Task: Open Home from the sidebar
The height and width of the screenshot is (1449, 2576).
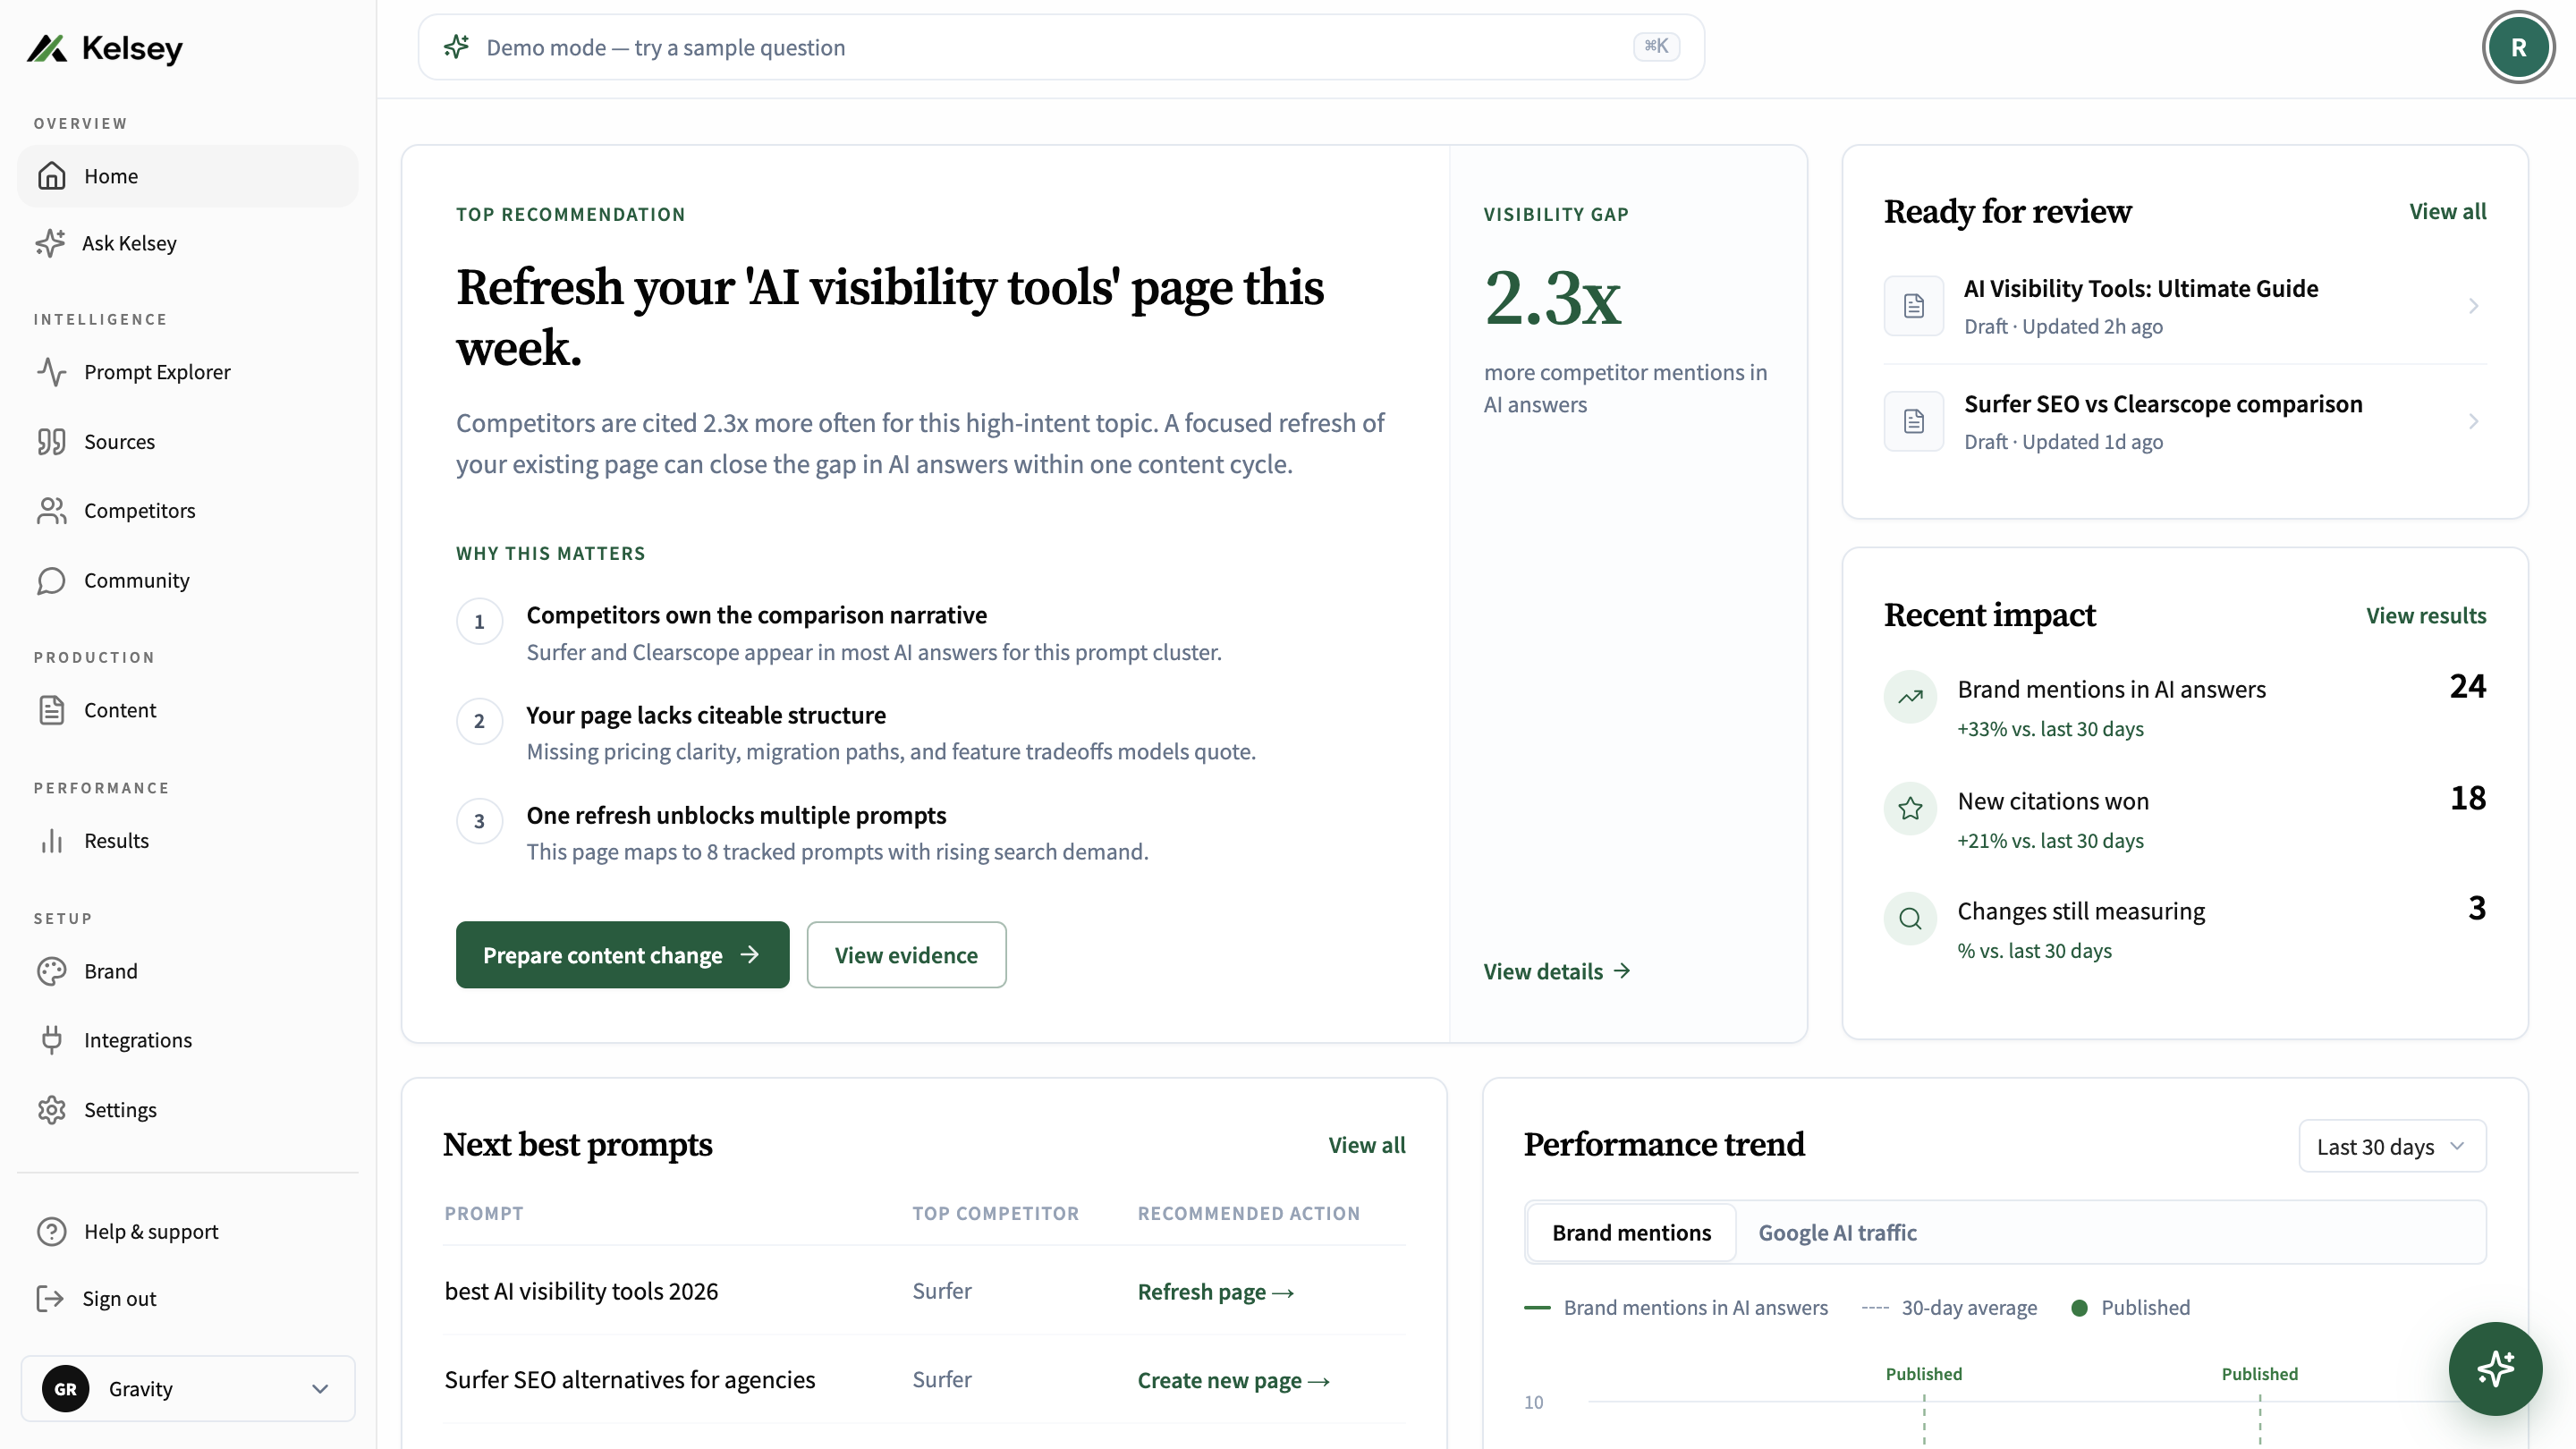Action: [x=188, y=176]
